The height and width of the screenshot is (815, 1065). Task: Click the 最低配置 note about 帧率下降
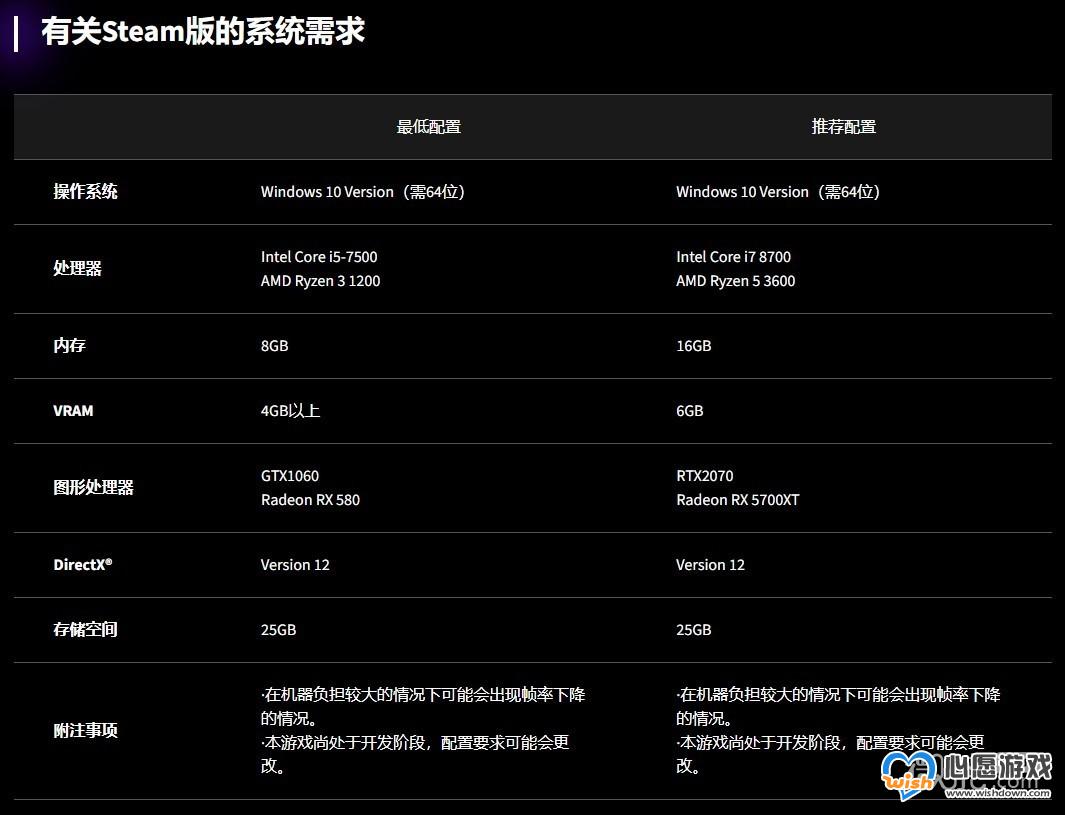pyautogui.click(x=423, y=706)
